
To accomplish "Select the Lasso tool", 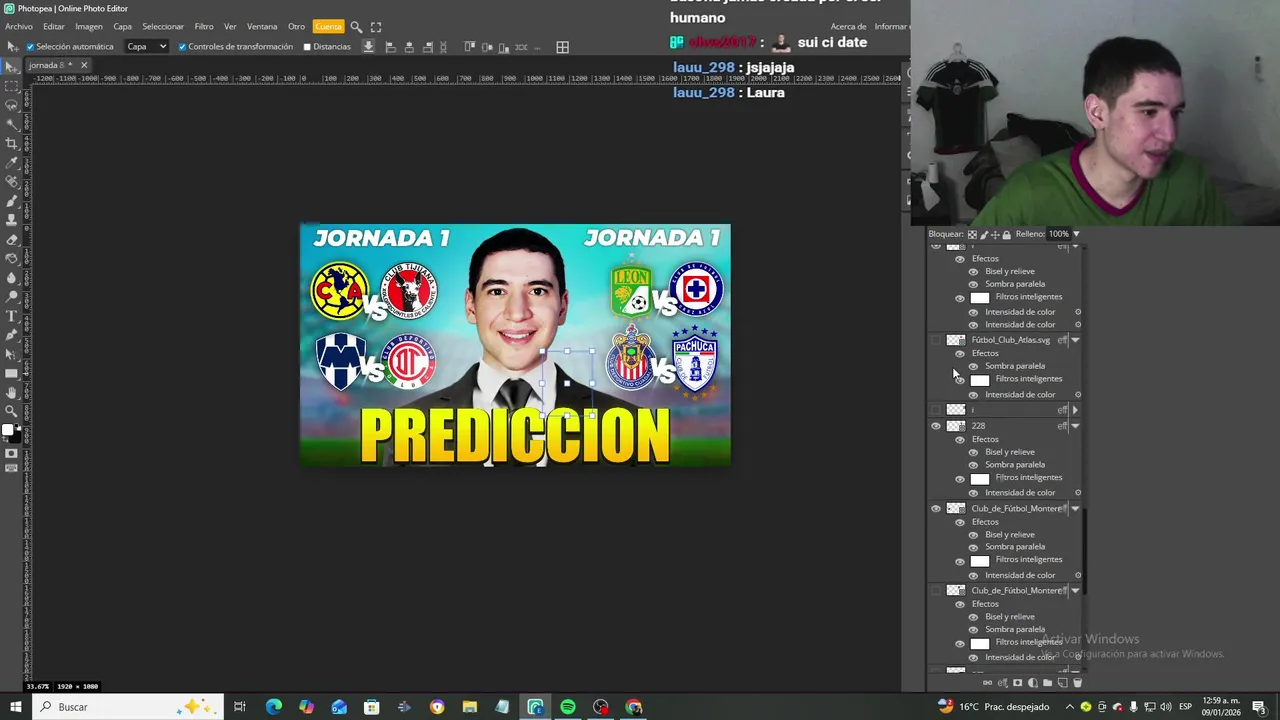I will point(12,105).
